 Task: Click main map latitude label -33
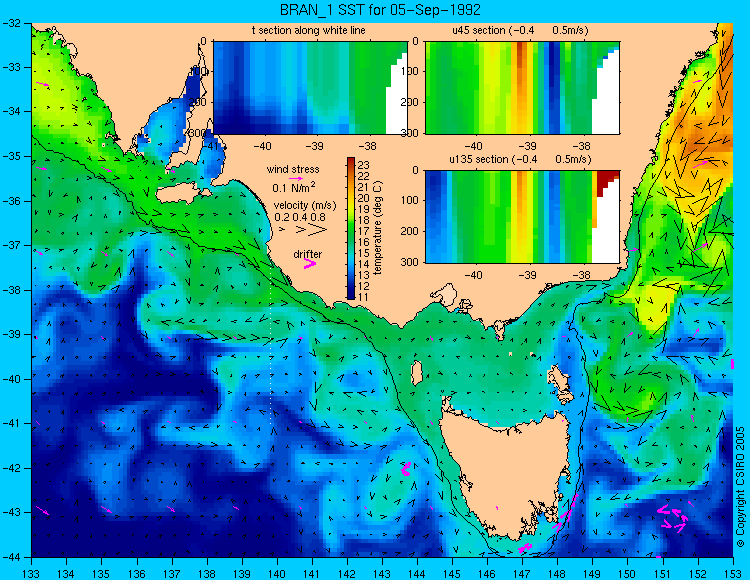coord(11,67)
